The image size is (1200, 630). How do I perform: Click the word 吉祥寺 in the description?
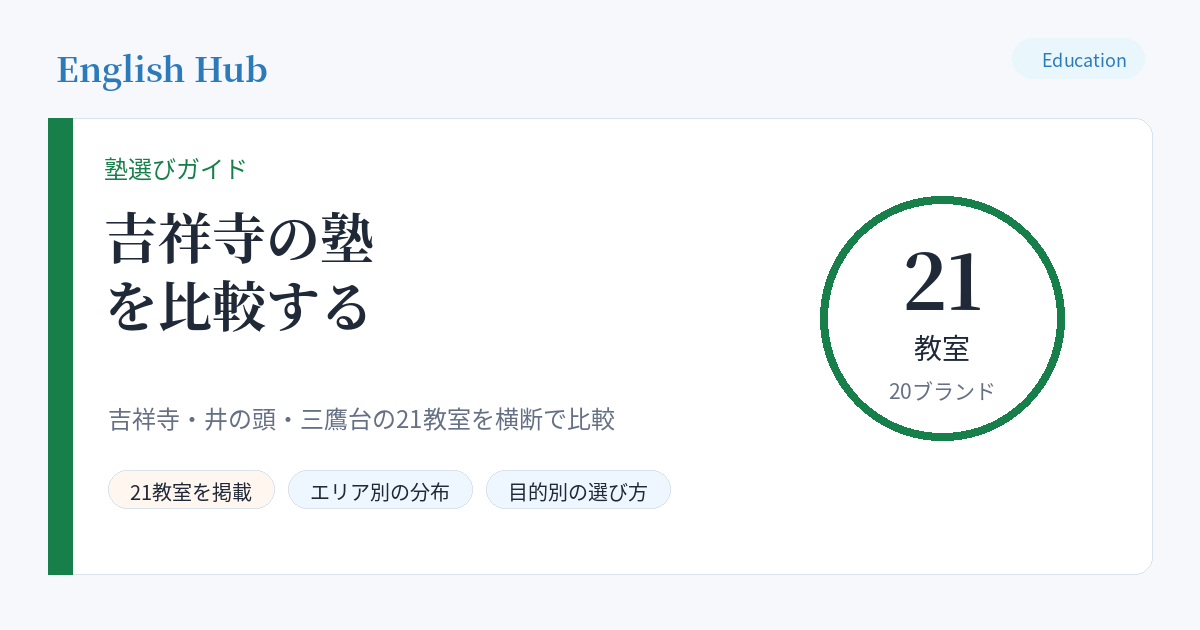[x=145, y=419]
